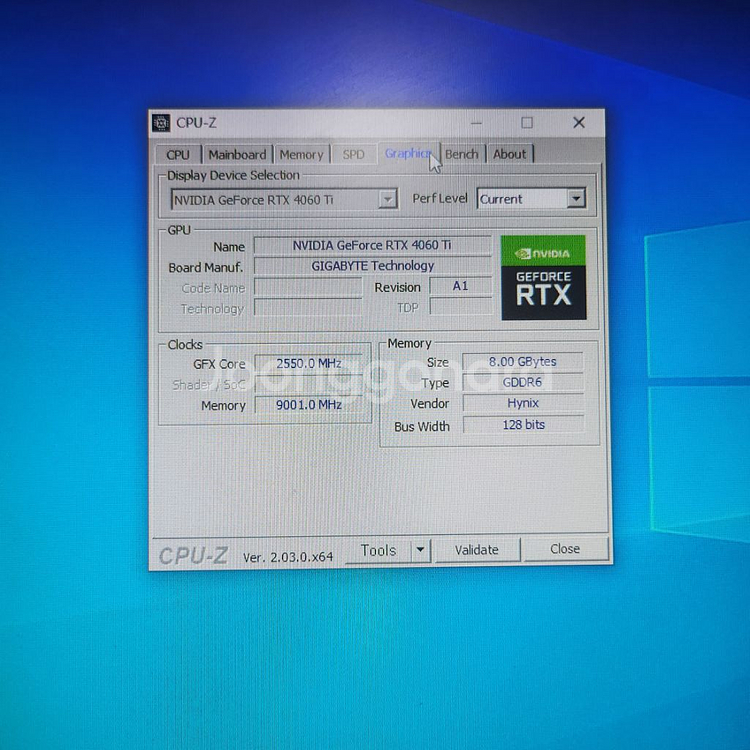The width and height of the screenshot is (750, 750).
Task: Click the CPU-Z icon in title bar
Action: tap(161, 123)
